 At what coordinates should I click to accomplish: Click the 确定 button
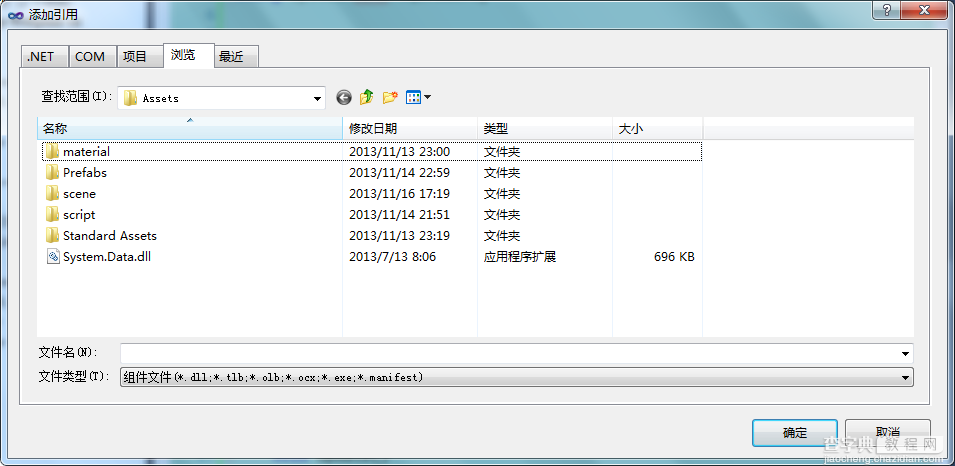point(795,433)
